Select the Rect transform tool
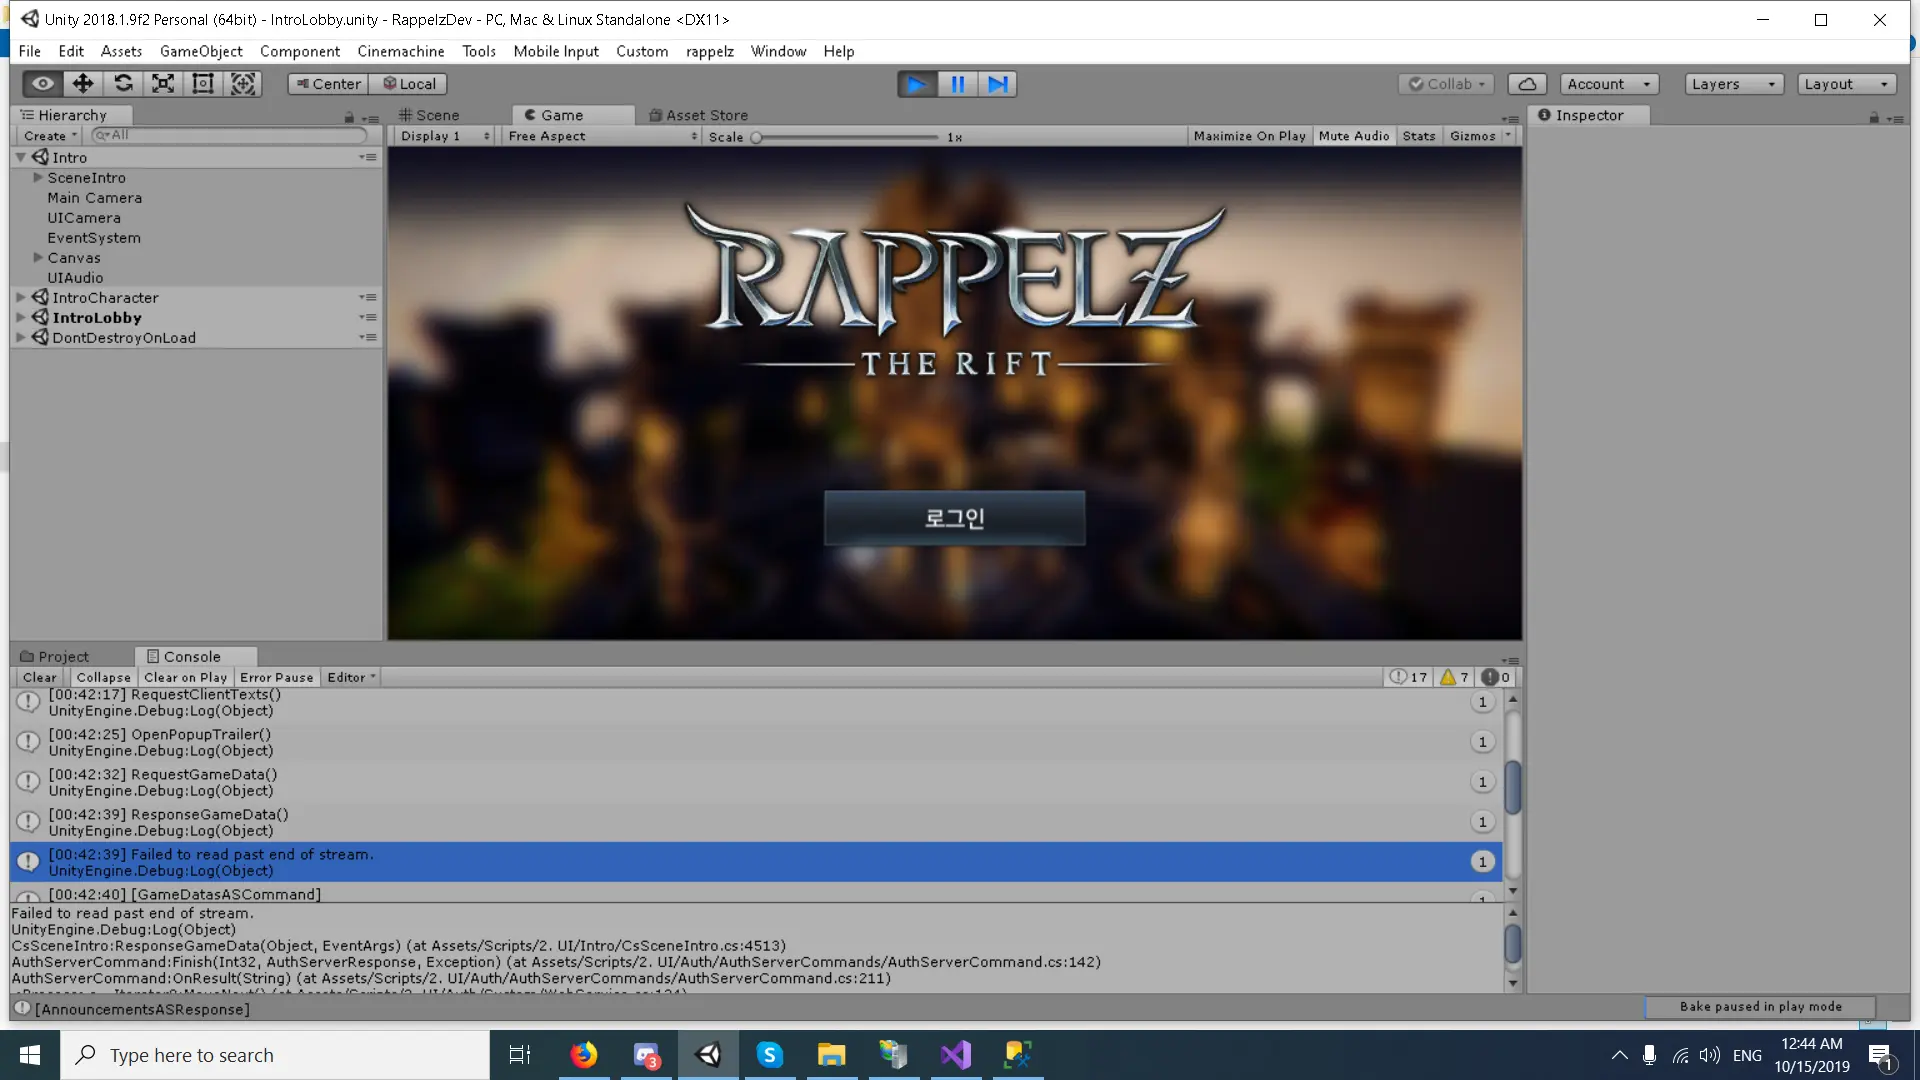The width and height of the screenshot is (1920, 1080). coord(203,84)
